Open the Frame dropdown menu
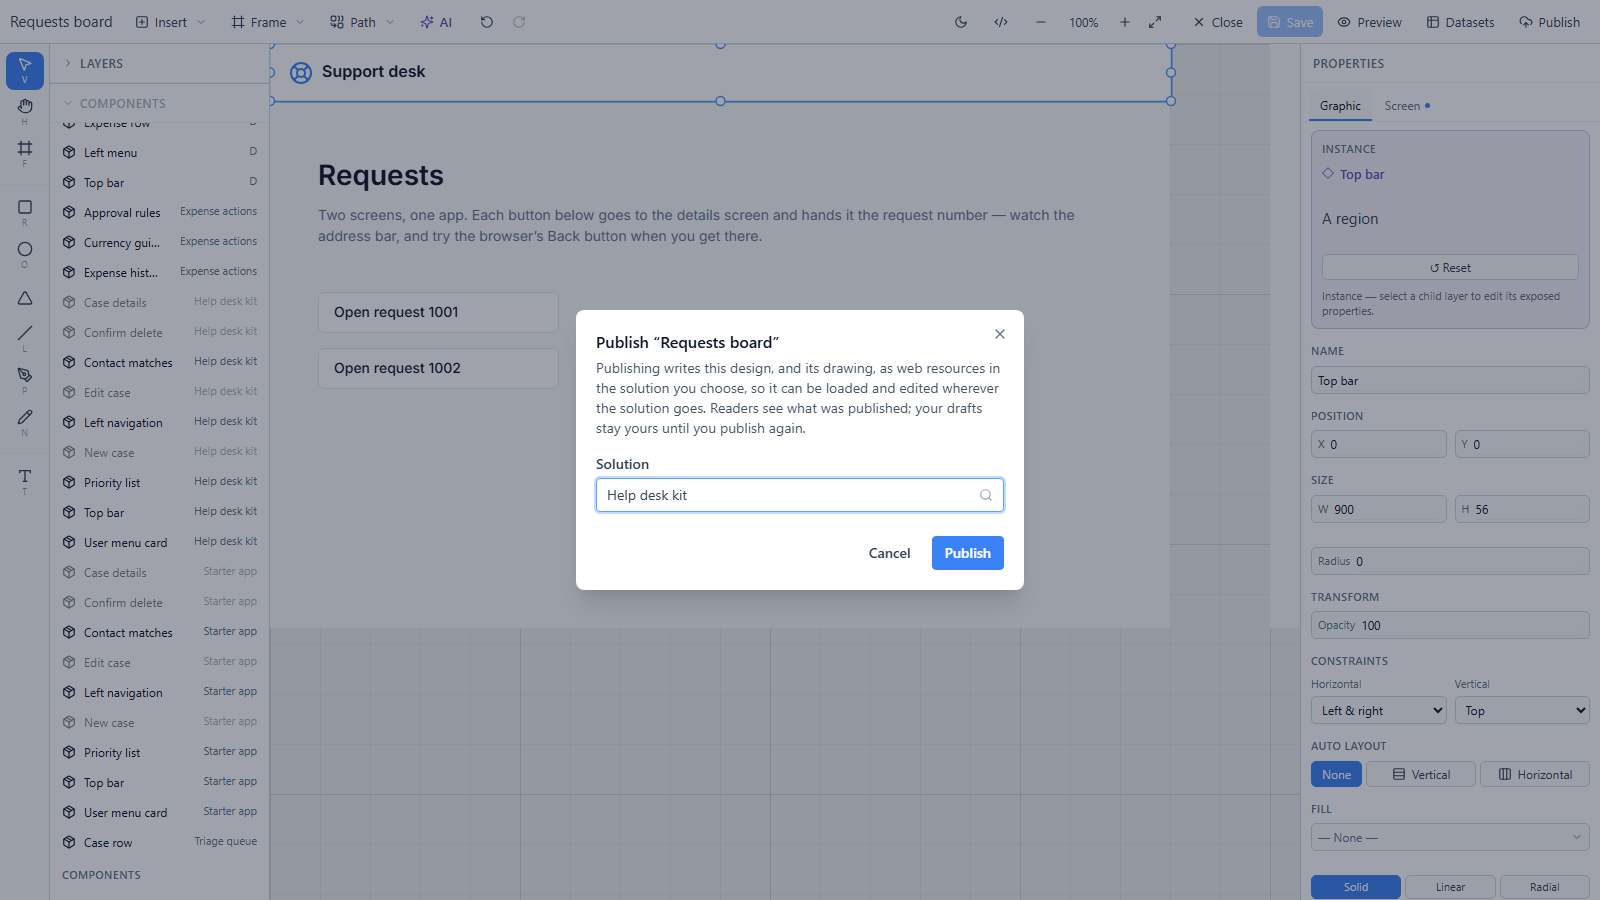The image size is (1600, 900). 268,22
